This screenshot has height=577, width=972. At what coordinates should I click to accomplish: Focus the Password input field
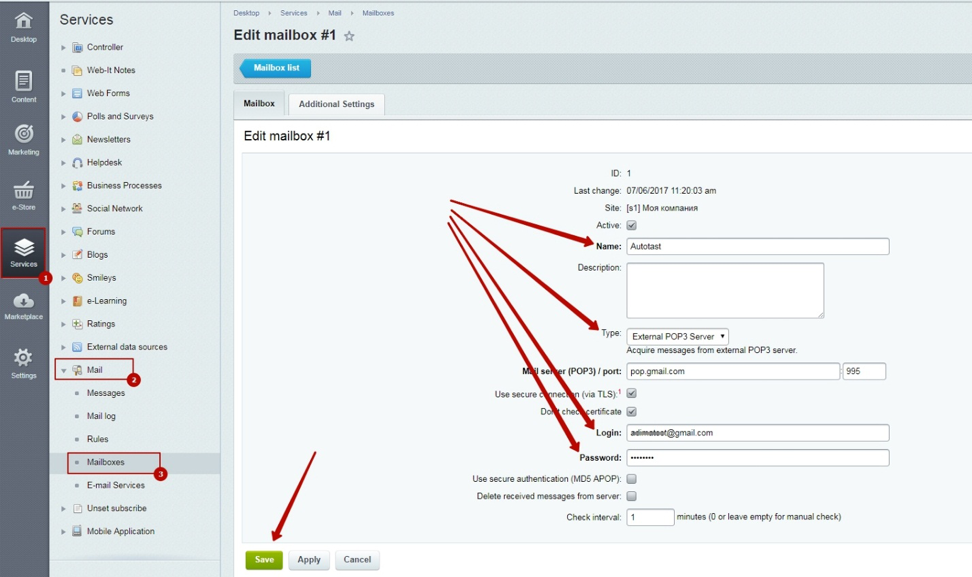[x=758, y=457]
